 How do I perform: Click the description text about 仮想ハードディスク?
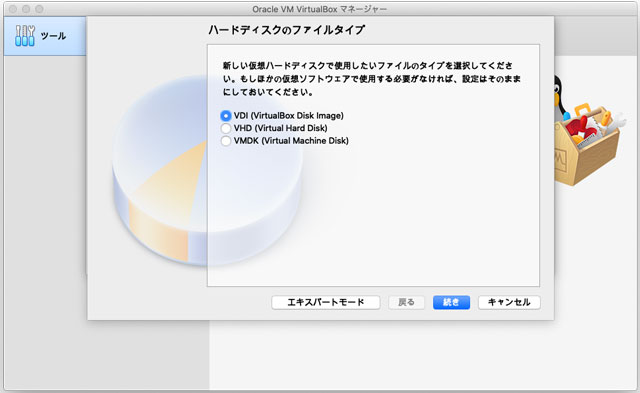click(371, 79)
